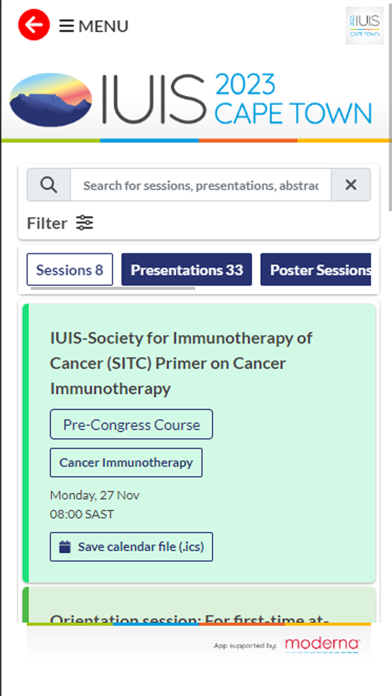
Task: Select the Sessions 8 tab
Action: click(x=70, y=269)
